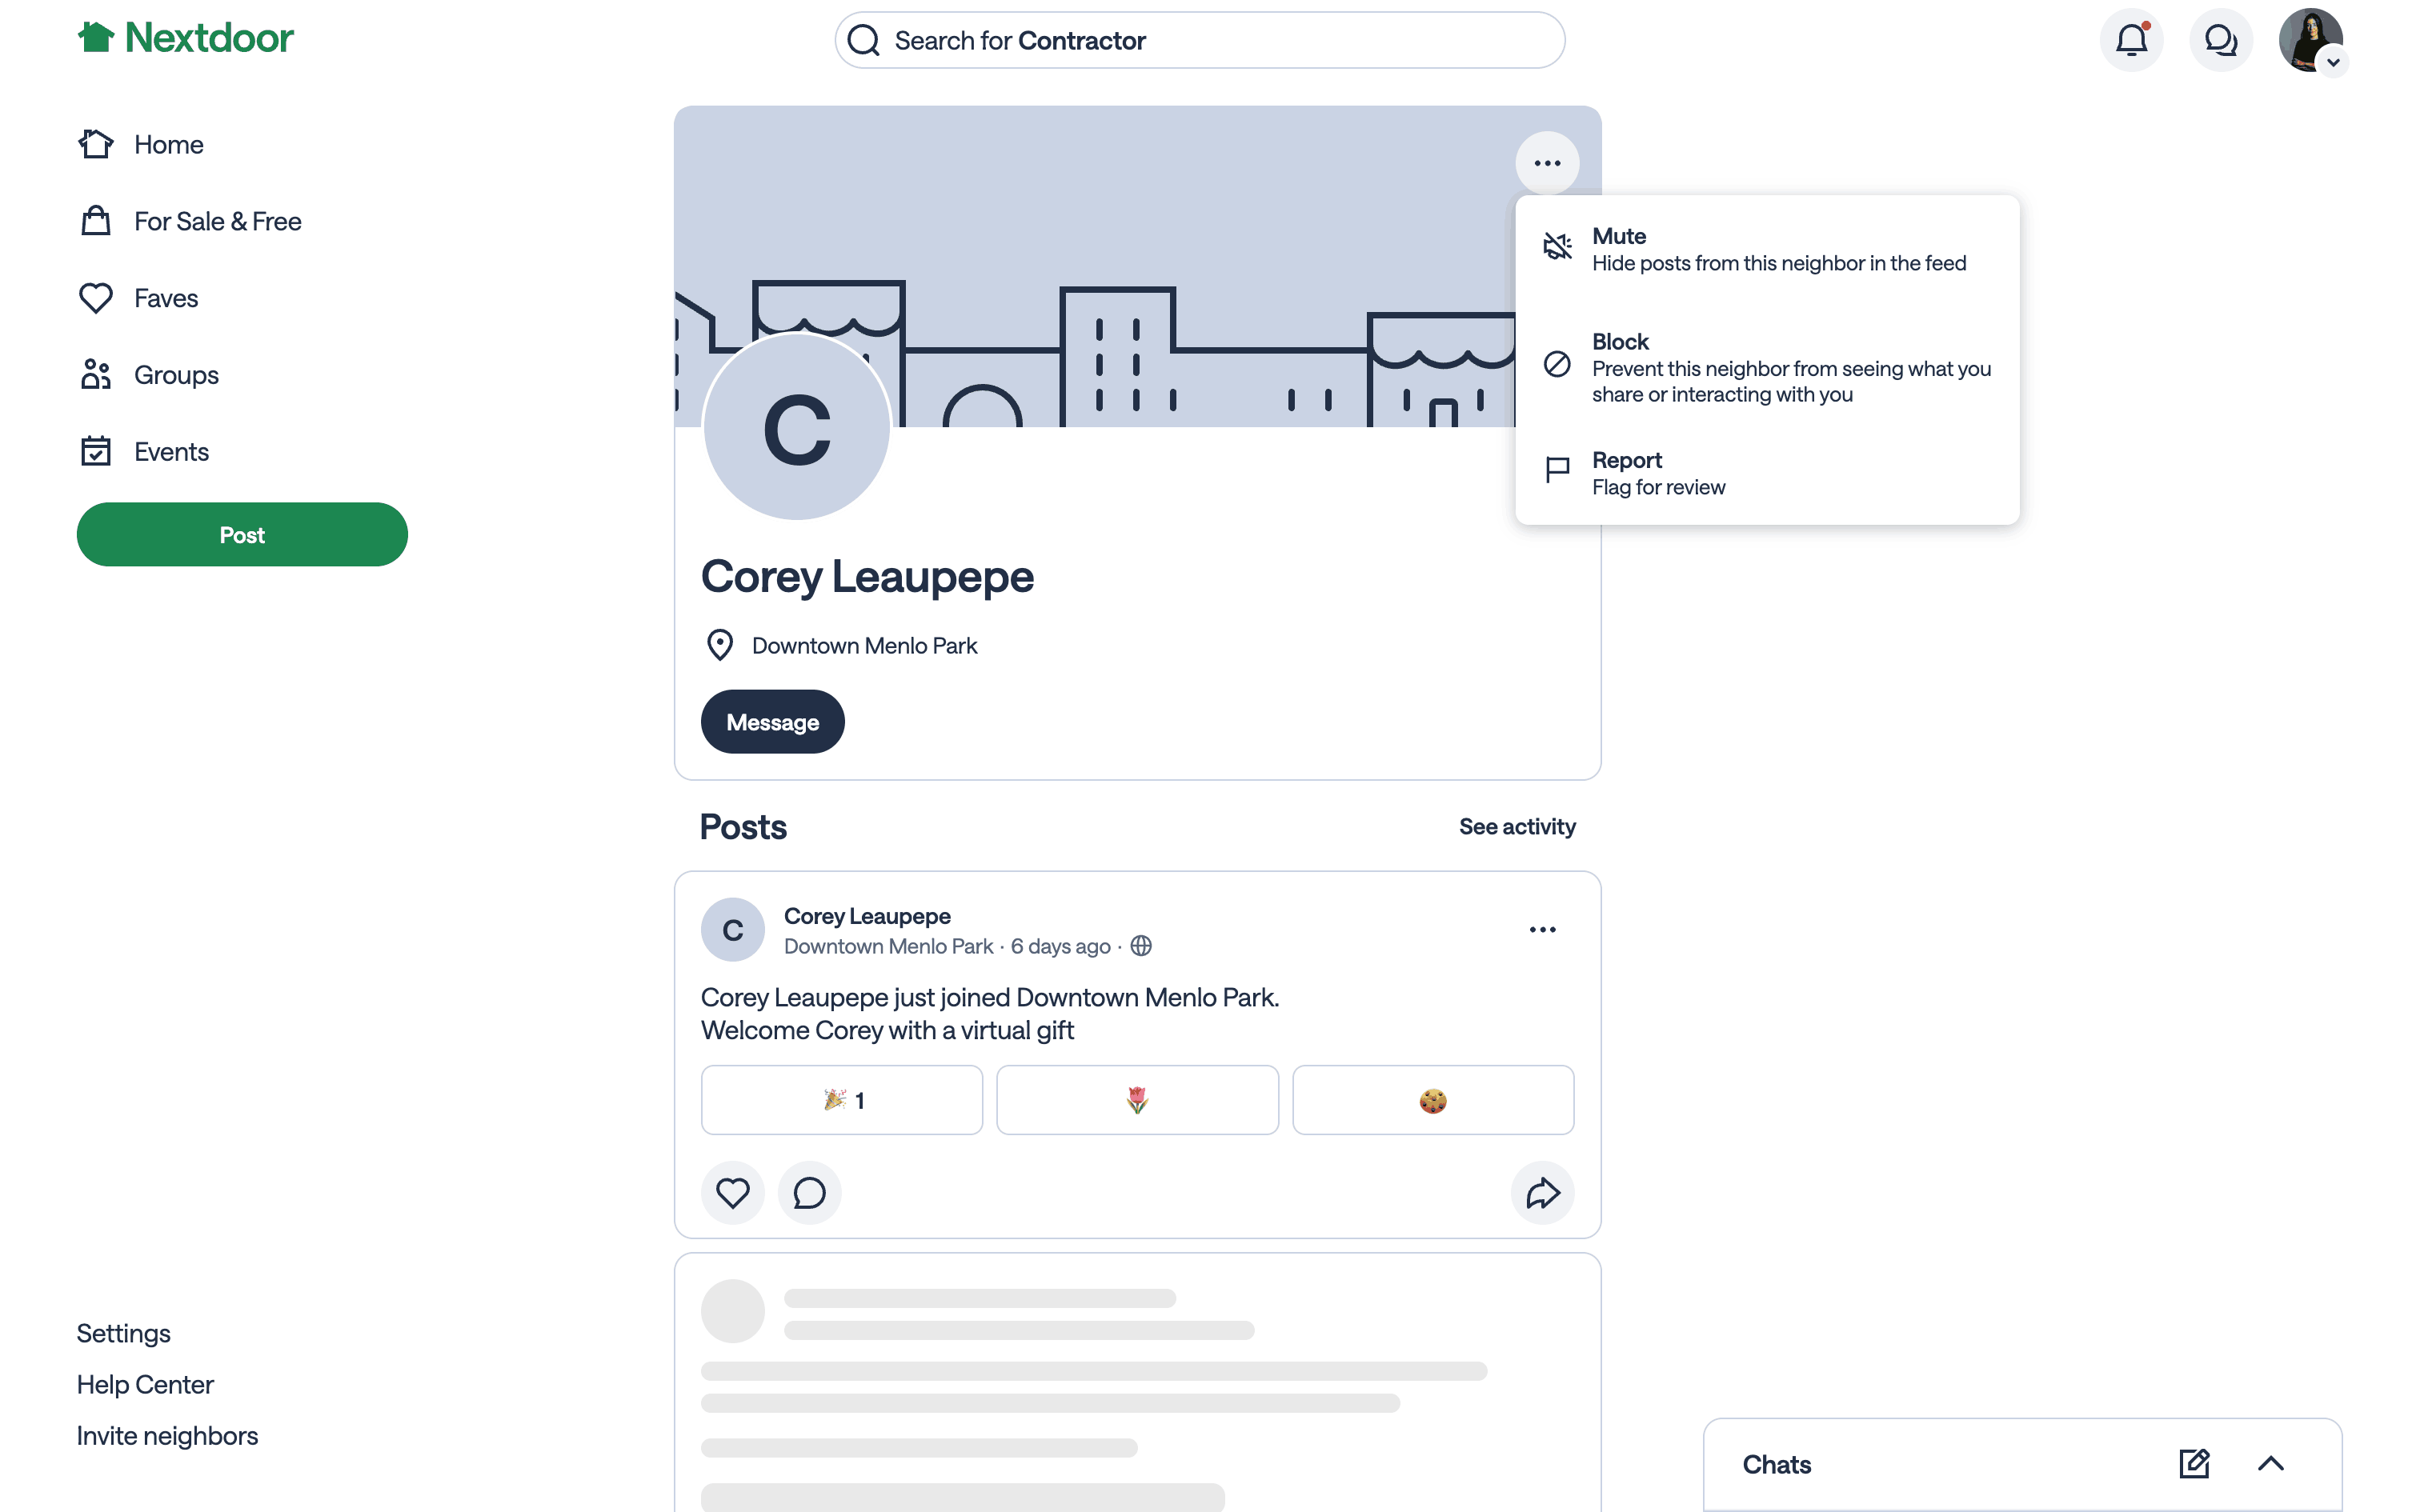This screenshot has height=1512, width=2420.
Task: Send the party popper welcome gift
Action: [x=841, y=1100]
